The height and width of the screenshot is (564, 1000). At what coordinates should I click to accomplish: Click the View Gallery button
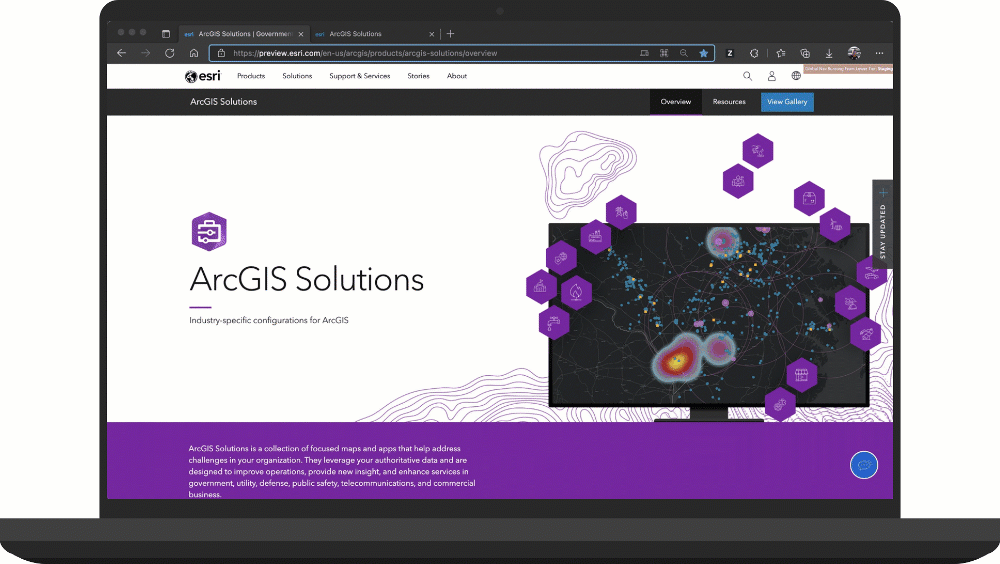pos(787,102)
